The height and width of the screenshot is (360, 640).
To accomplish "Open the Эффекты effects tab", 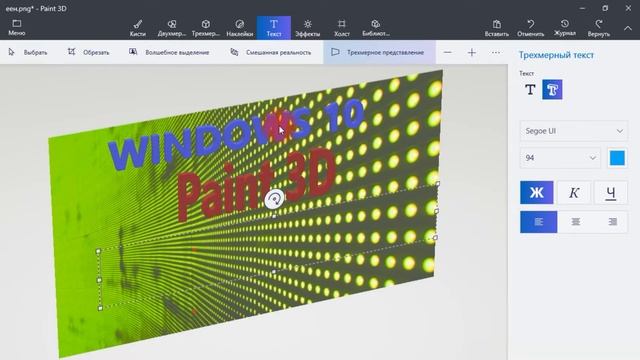I will click(308, 28).
